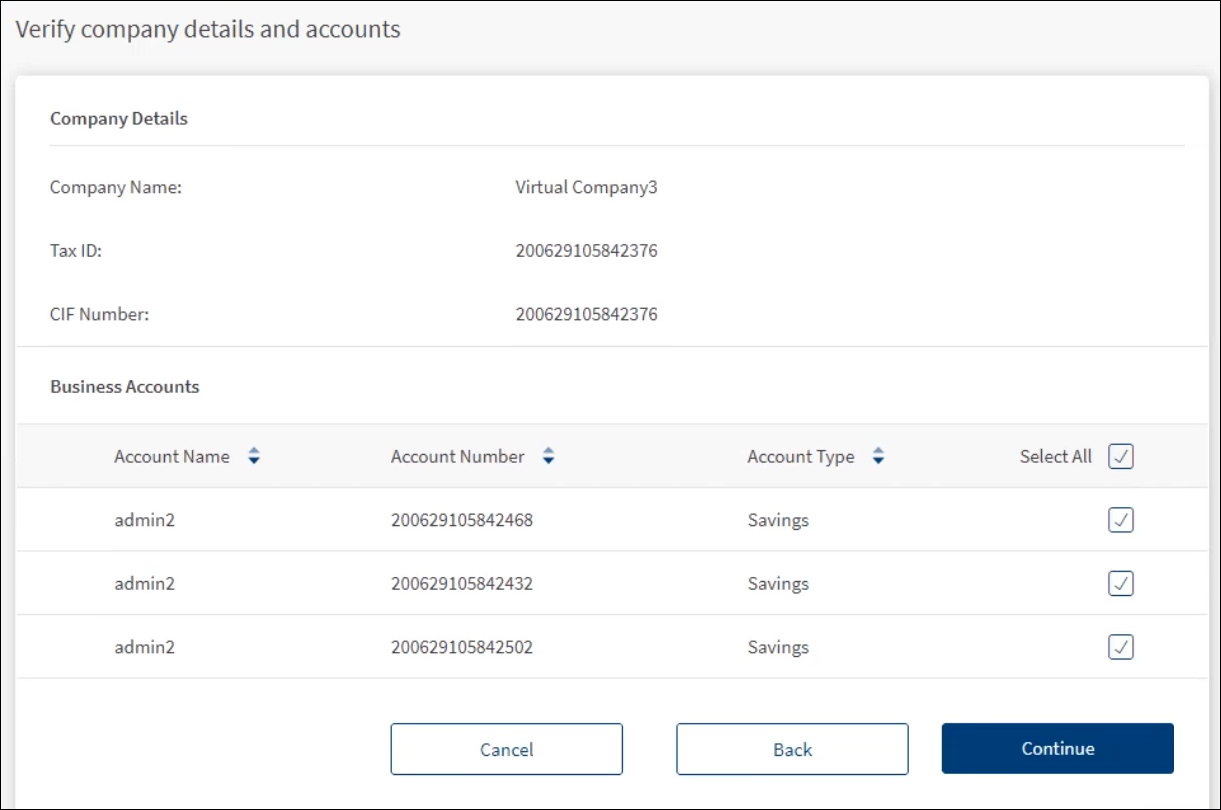1221x810 pixels.
Task: Uncheck the checkbox for account 200629105842468
Action: click(1121, 520)
